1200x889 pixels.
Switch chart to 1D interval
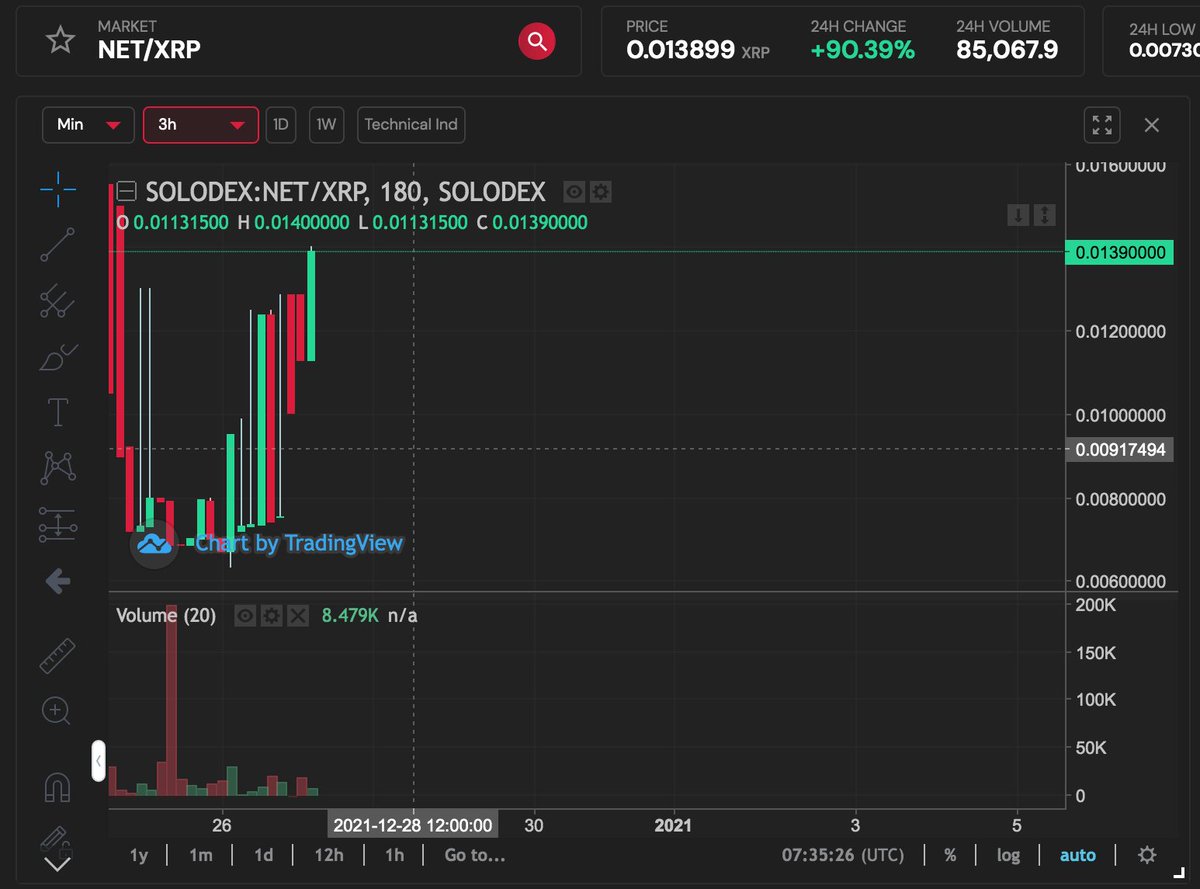(281, 125)
